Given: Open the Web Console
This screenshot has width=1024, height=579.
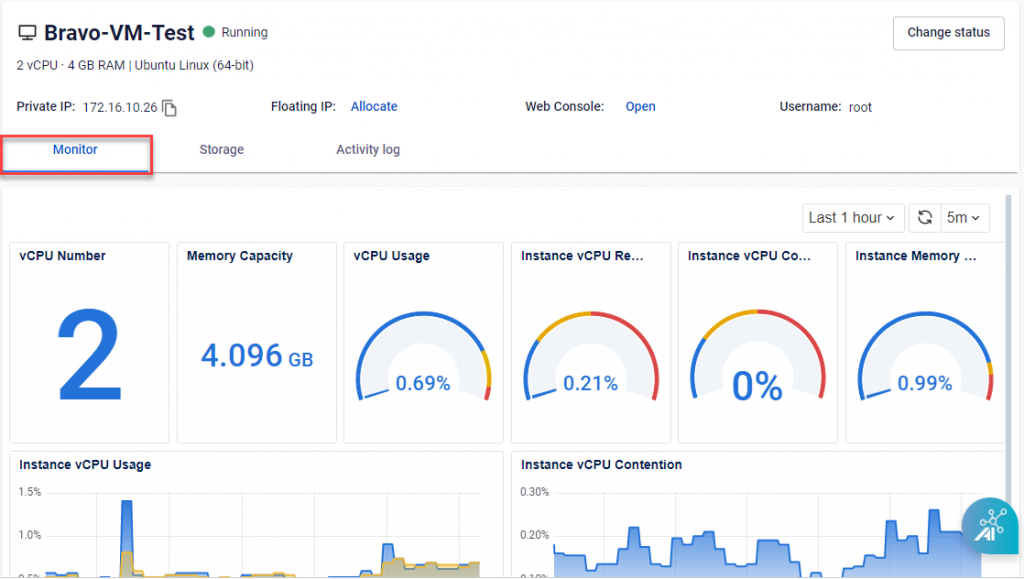Looking at the screenshot, I should [x=640, y=106].
